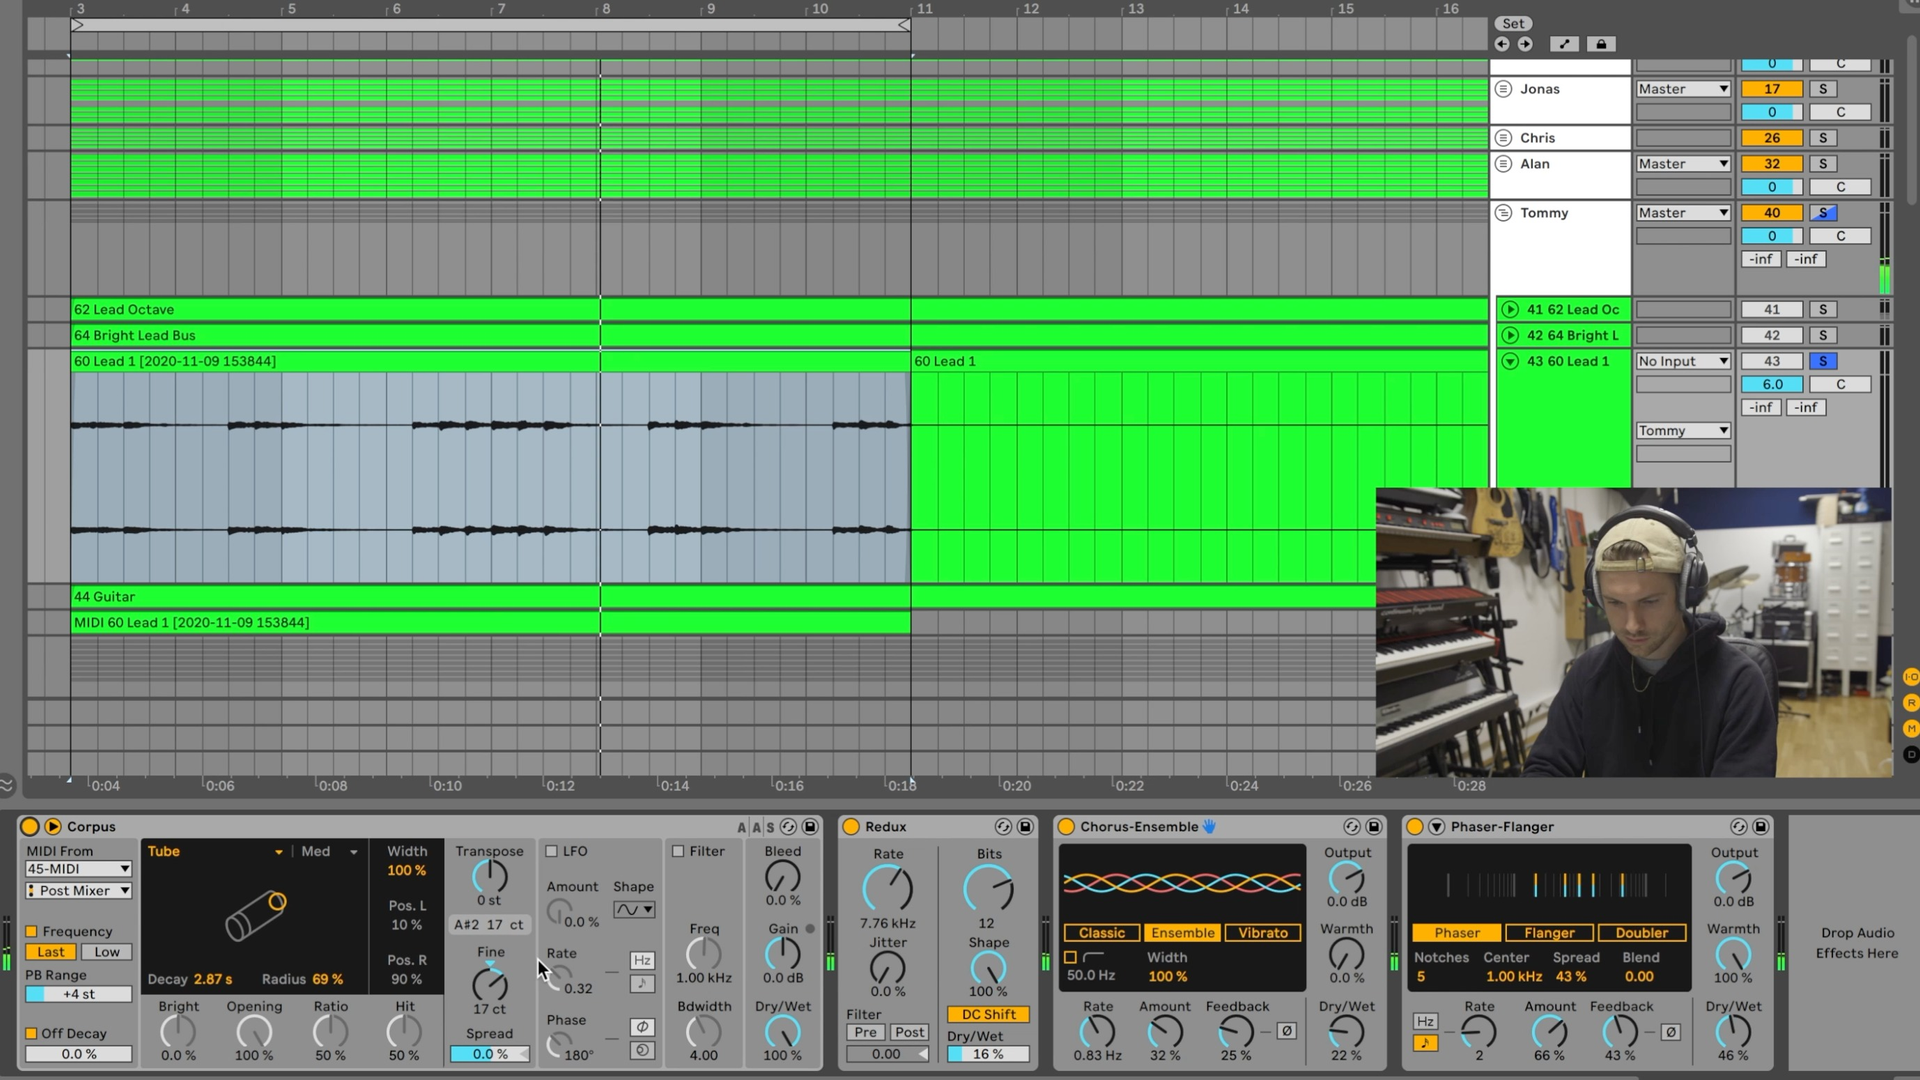Select the Low note priority button

[x=107, y=953]
